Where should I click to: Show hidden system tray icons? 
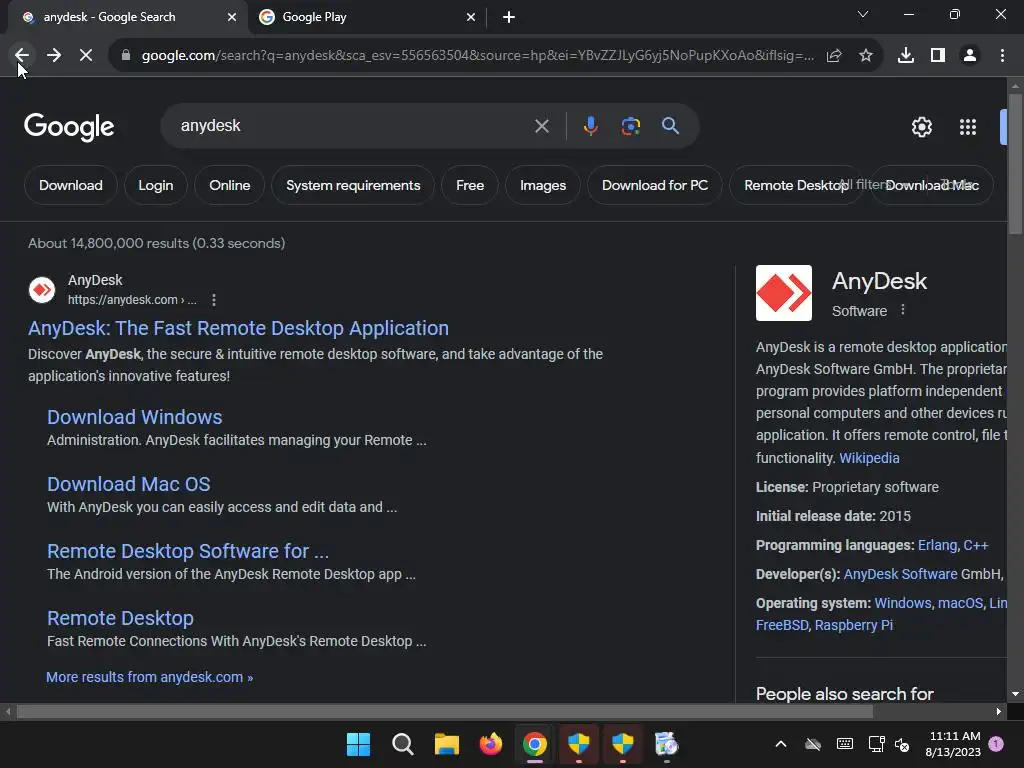[780, 744]
